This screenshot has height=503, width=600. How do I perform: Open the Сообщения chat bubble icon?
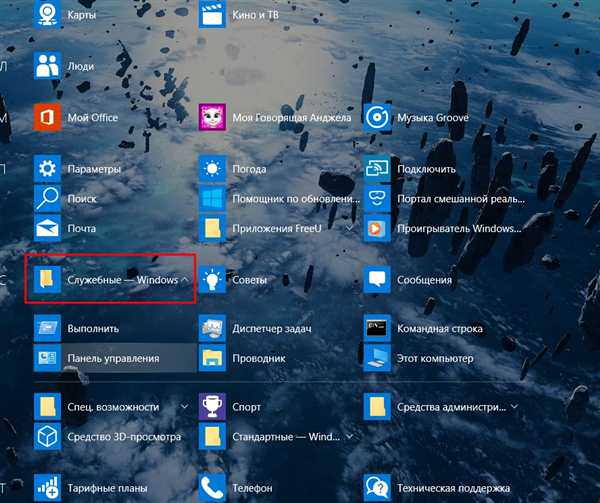377,280
